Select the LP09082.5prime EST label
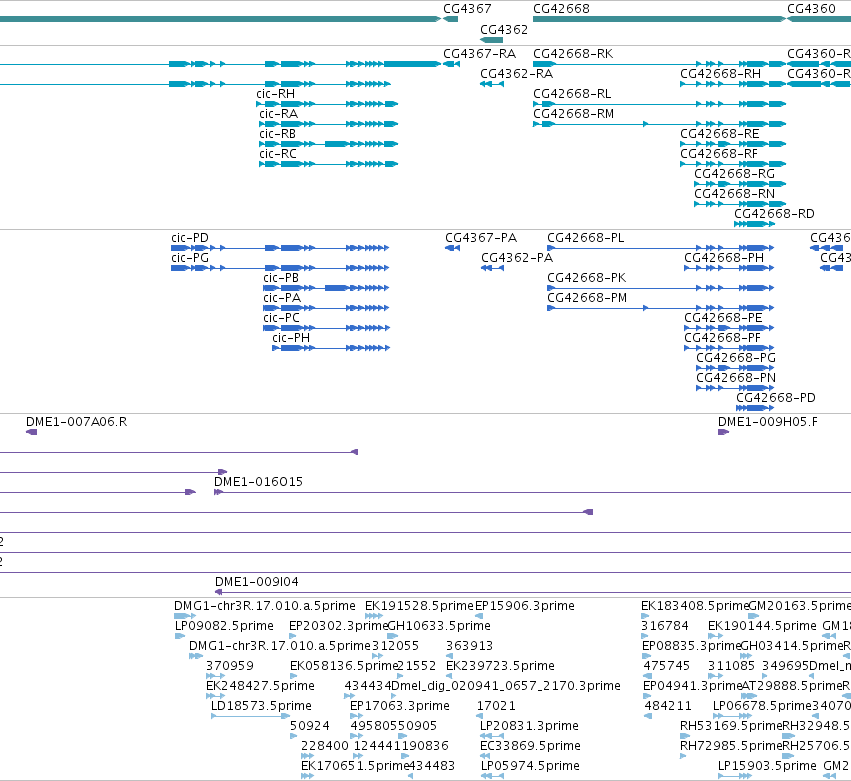 (224, 626)
